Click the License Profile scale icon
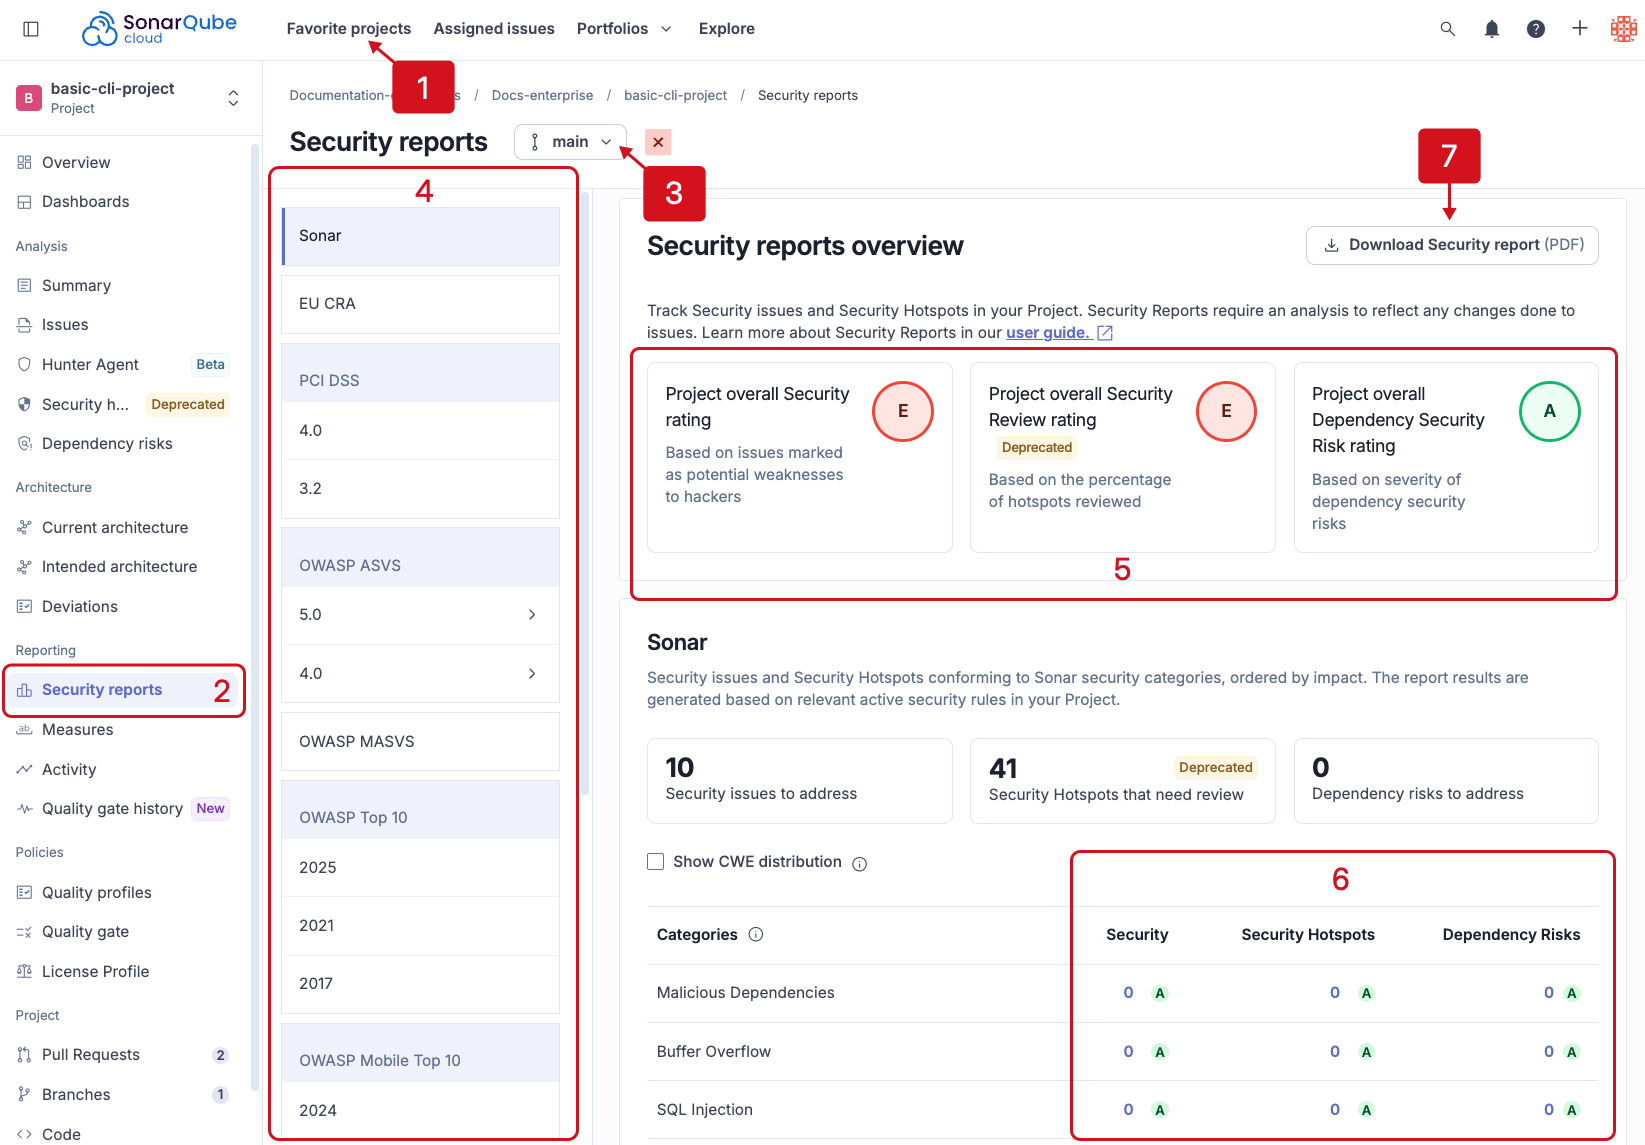 (25, 972)
